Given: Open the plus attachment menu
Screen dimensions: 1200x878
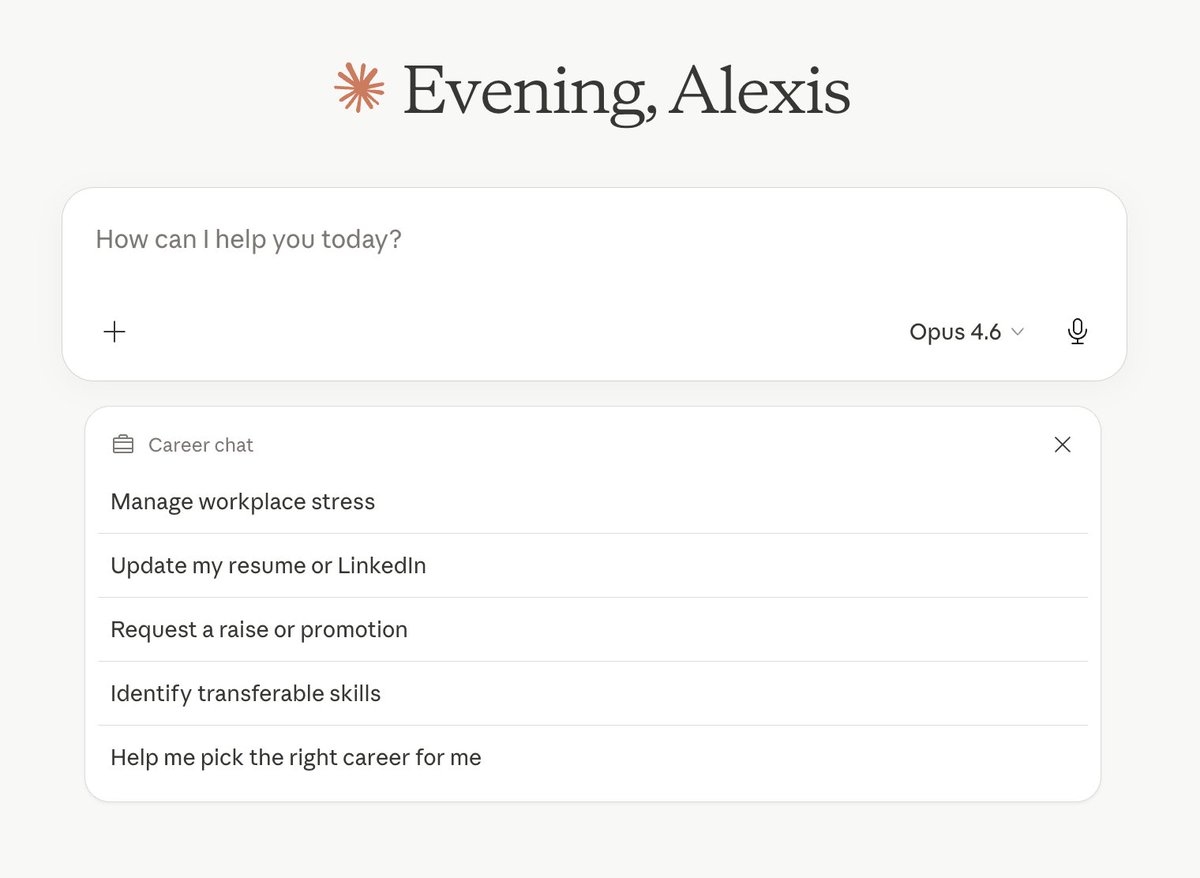Looking at the screenshot, I should [115, 332].
